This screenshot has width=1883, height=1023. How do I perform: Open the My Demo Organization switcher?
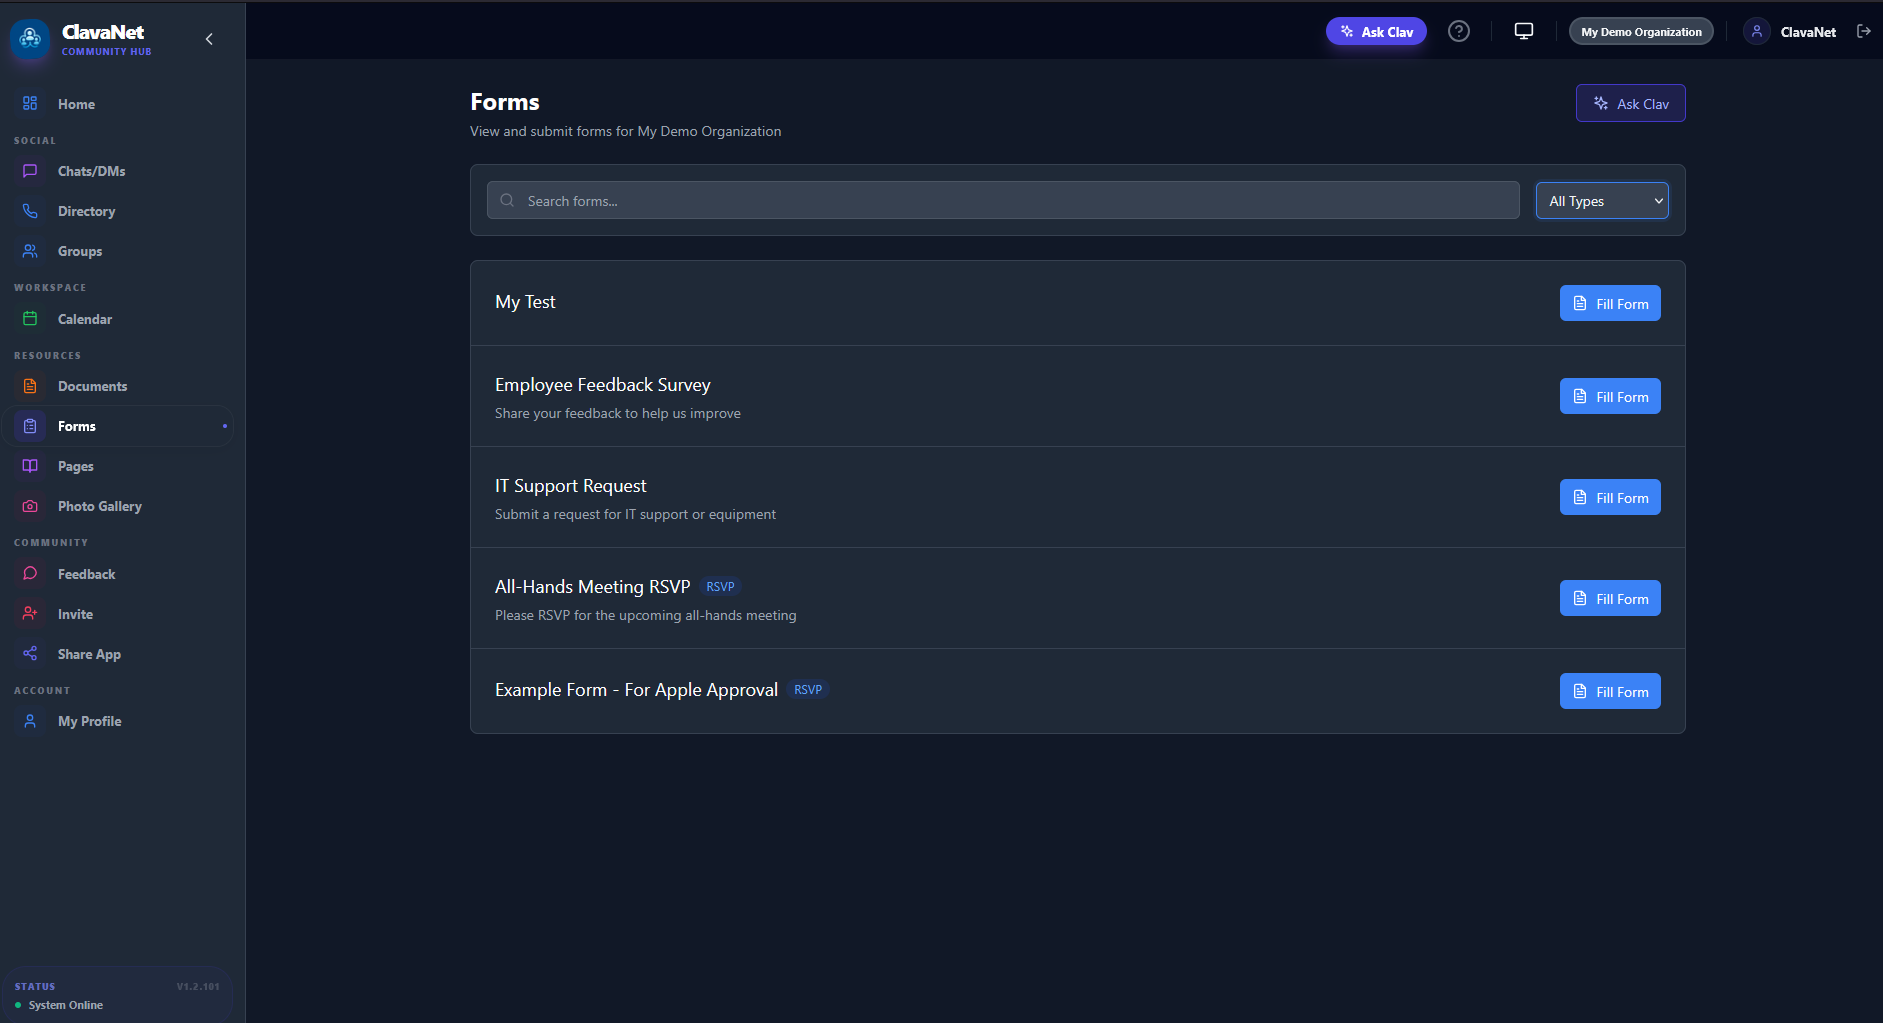point(1640,32)
